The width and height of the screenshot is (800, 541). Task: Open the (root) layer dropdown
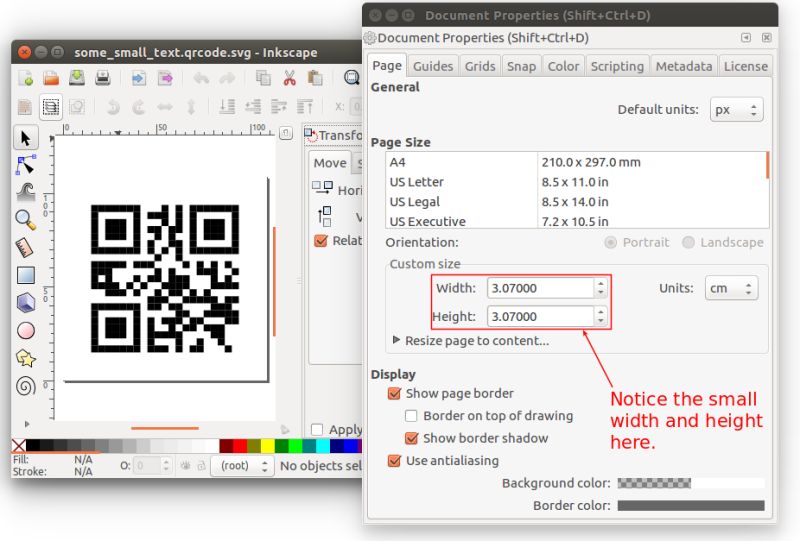[243, 465]
